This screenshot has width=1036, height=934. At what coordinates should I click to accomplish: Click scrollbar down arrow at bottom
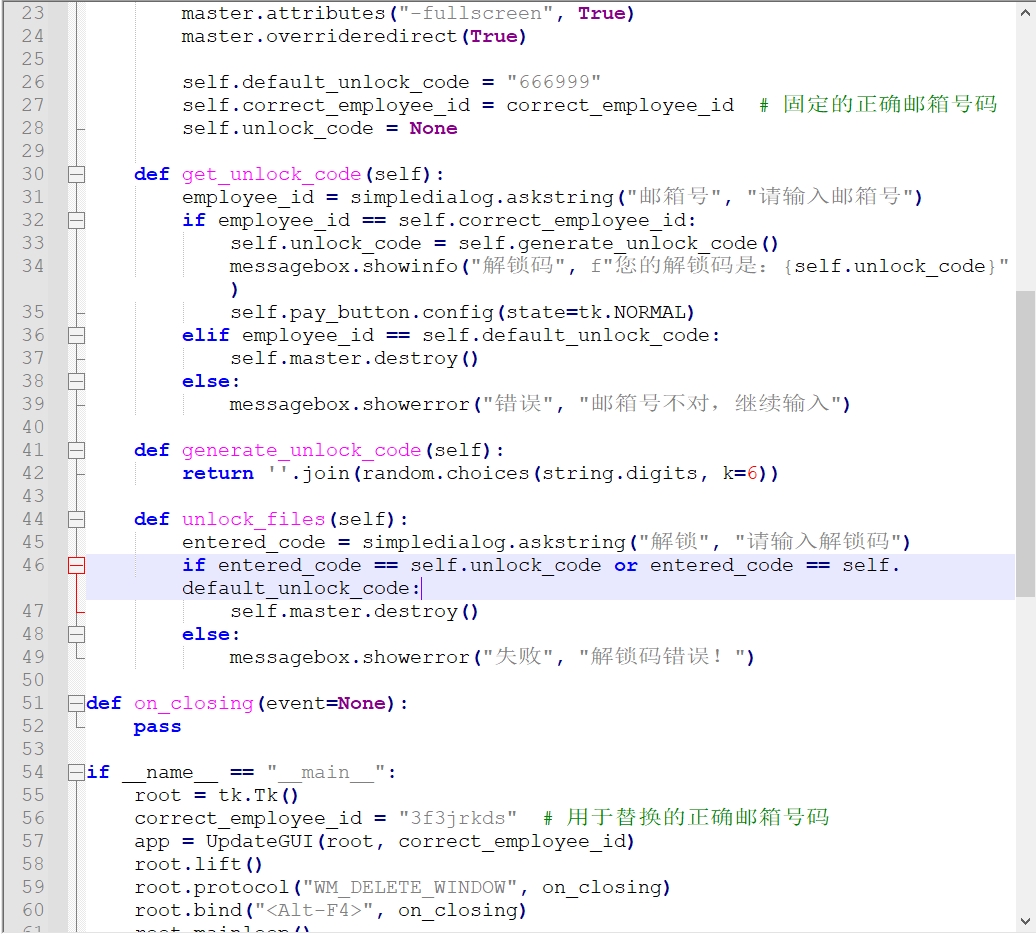coord(1025,921)
